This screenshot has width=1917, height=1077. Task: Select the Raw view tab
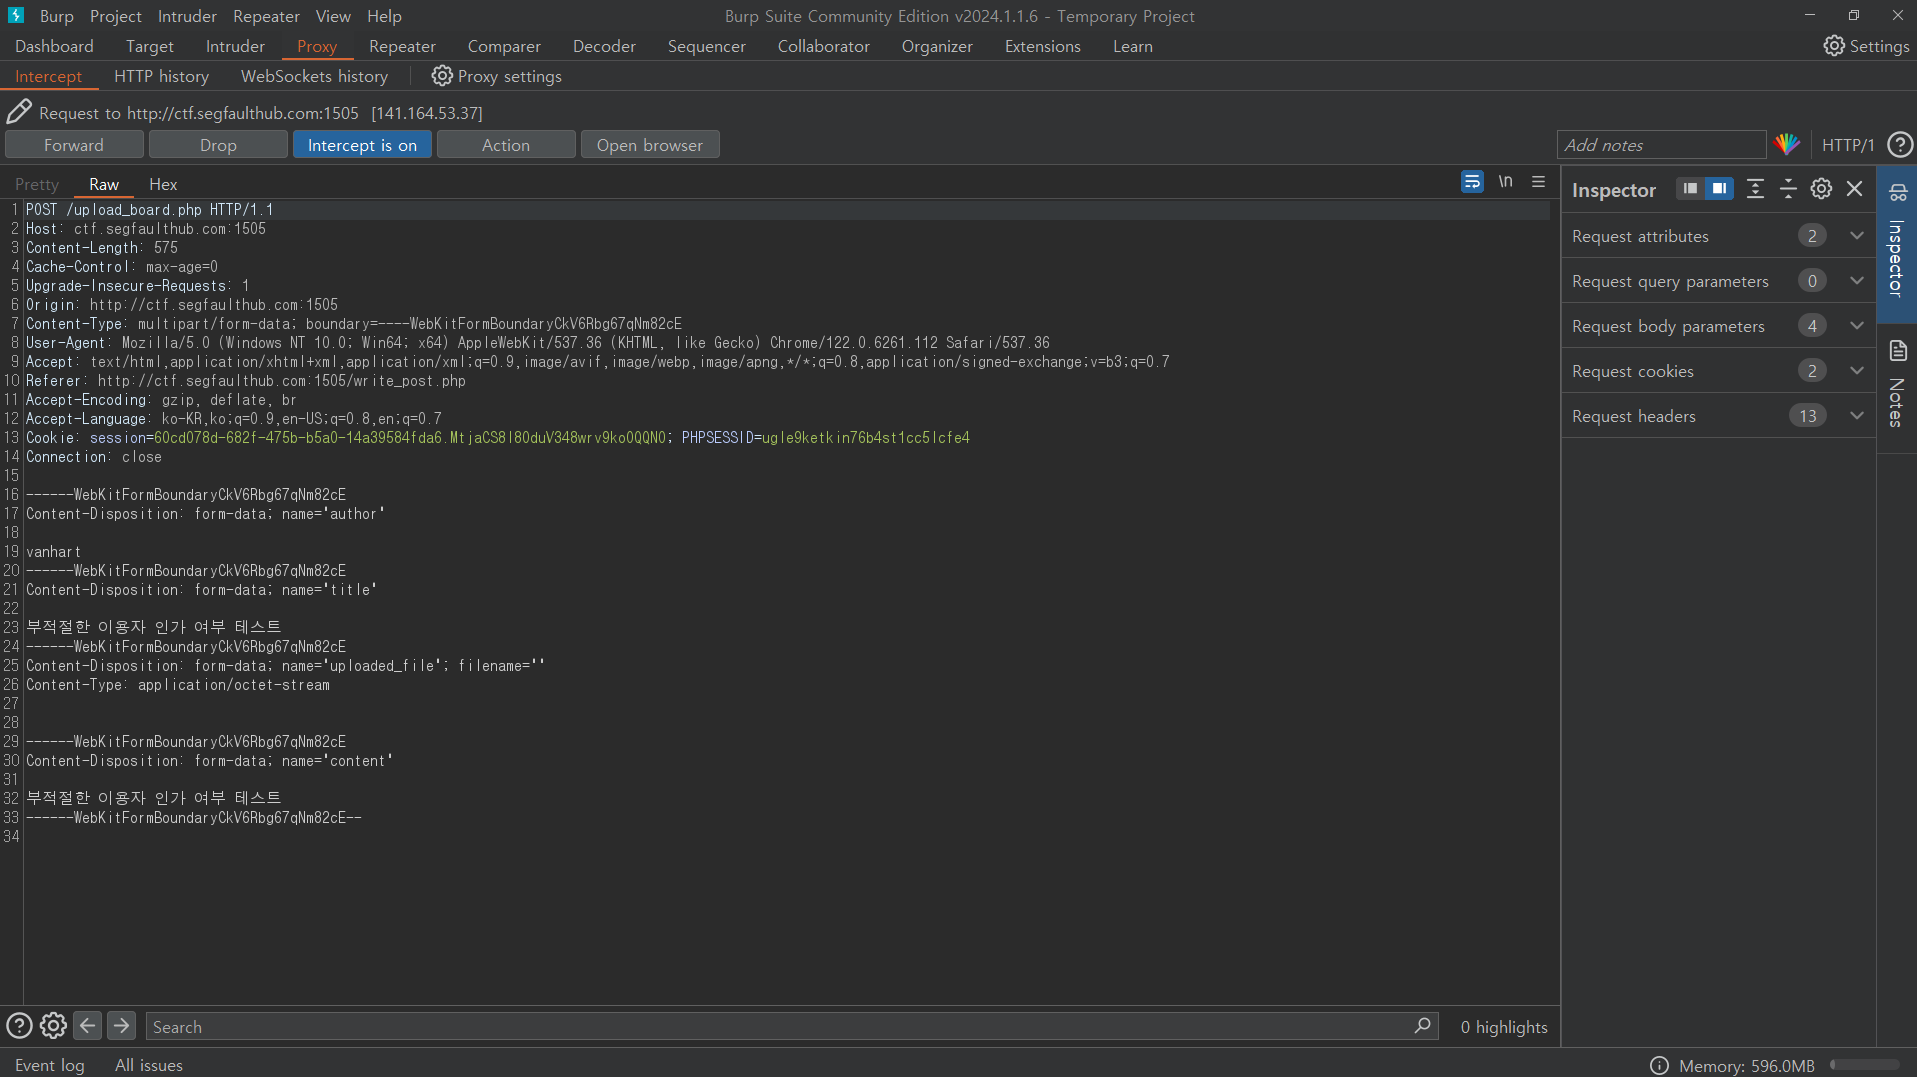(x=104, y=184)
